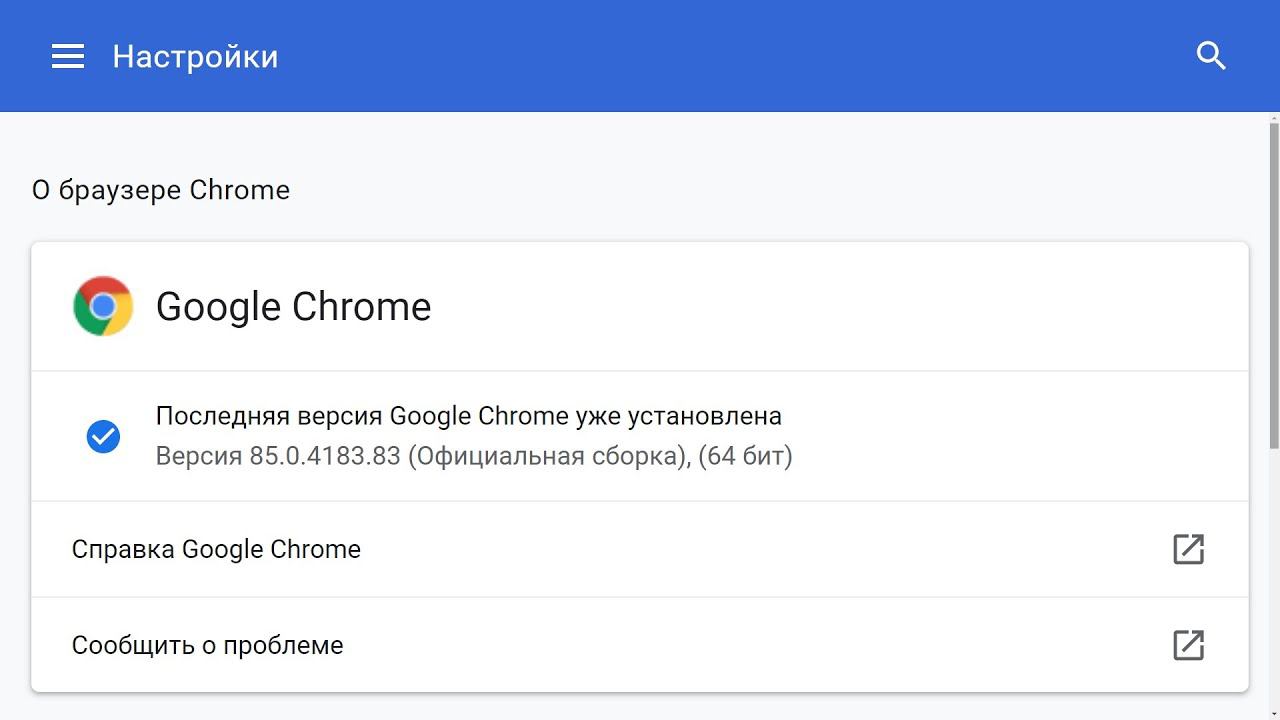The image size is (1280, 720).
Task: Click the Google Chrome logo
Action: (103, 306)
